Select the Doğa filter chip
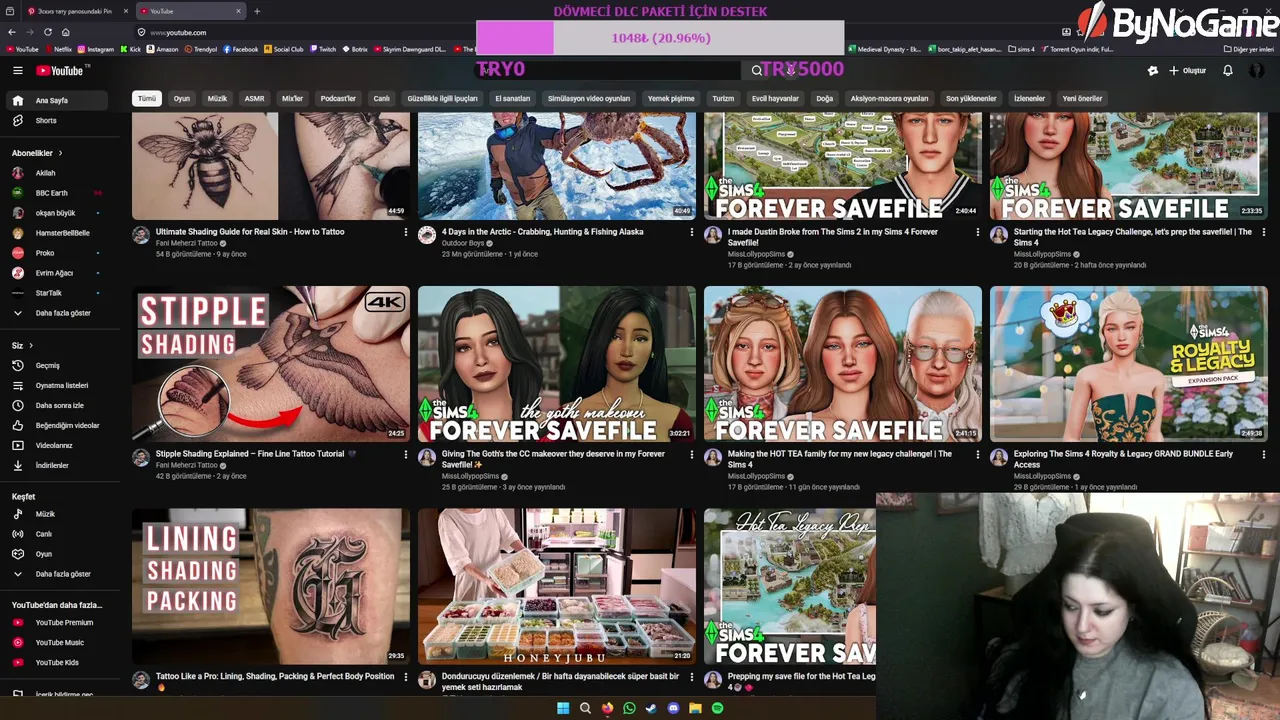The height and width of the screenshot is (720, 1280). tap(824, 99)
